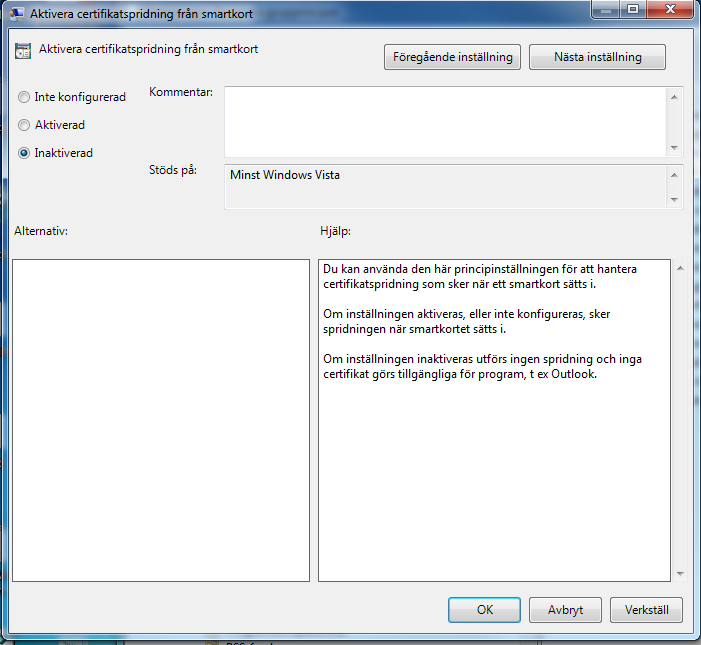Screen dimensions: 701x645
Task: Cancel with the Avbryt button
Action: [x=566, y=610]
